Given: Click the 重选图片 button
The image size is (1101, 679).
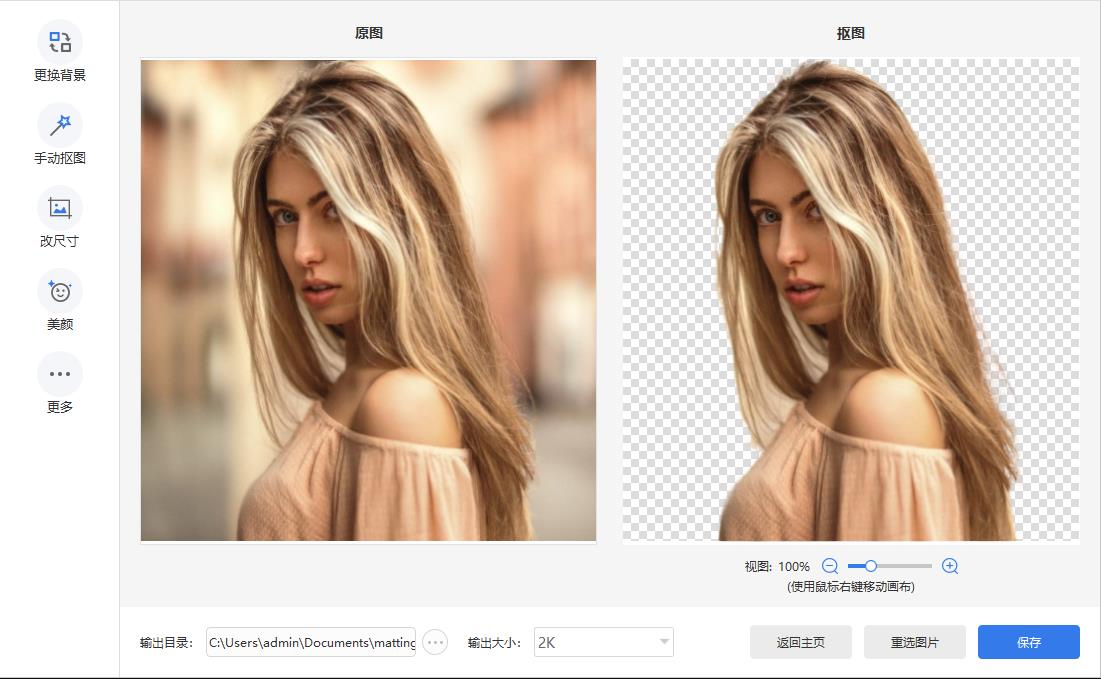Looking at the screenshot, I should pyautogui.click(x=915, y=642).
